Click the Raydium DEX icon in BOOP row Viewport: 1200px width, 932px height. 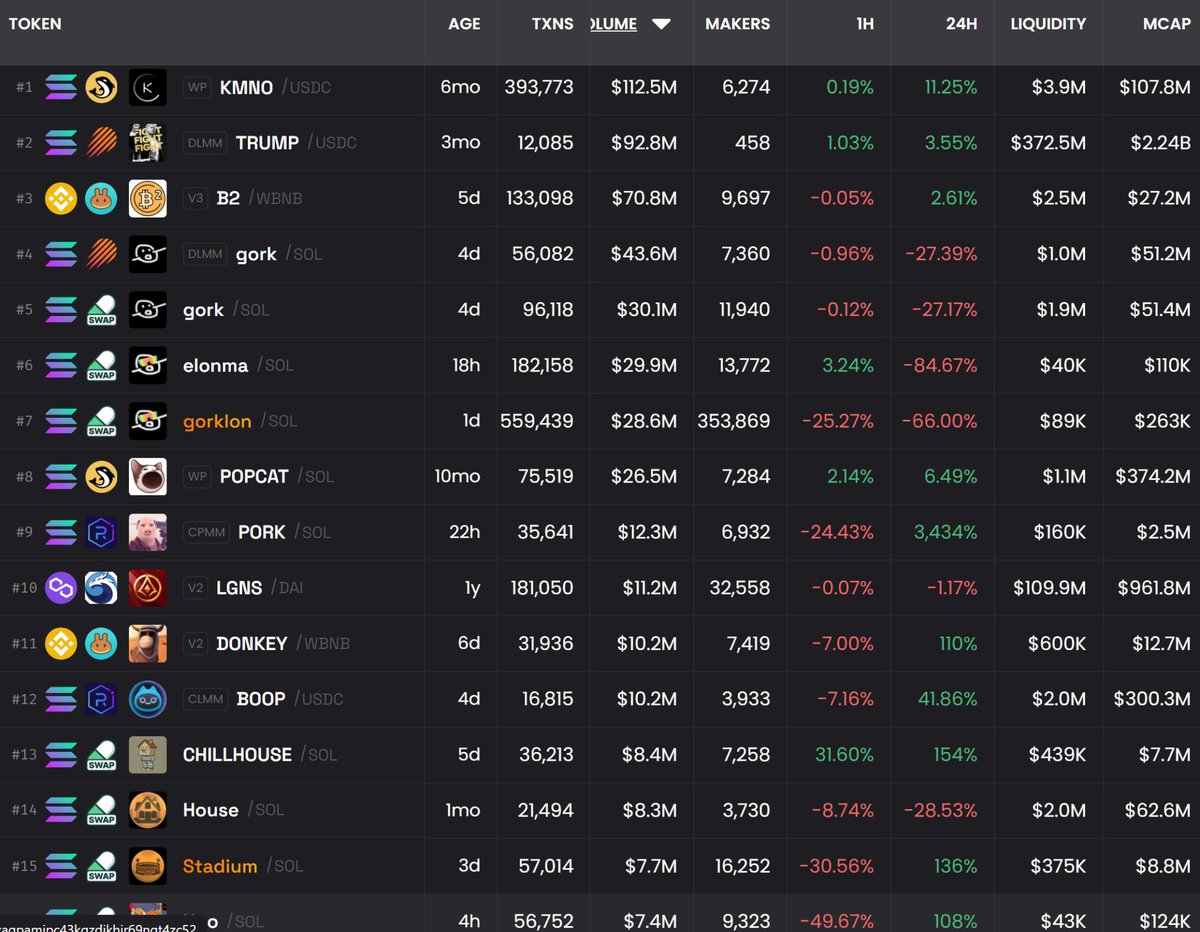tap(101, 699)
